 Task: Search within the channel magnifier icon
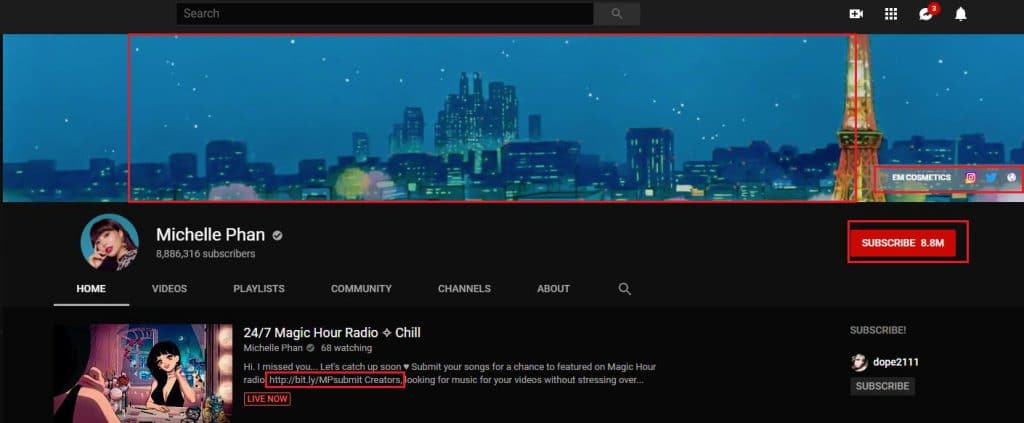[624, 289]
